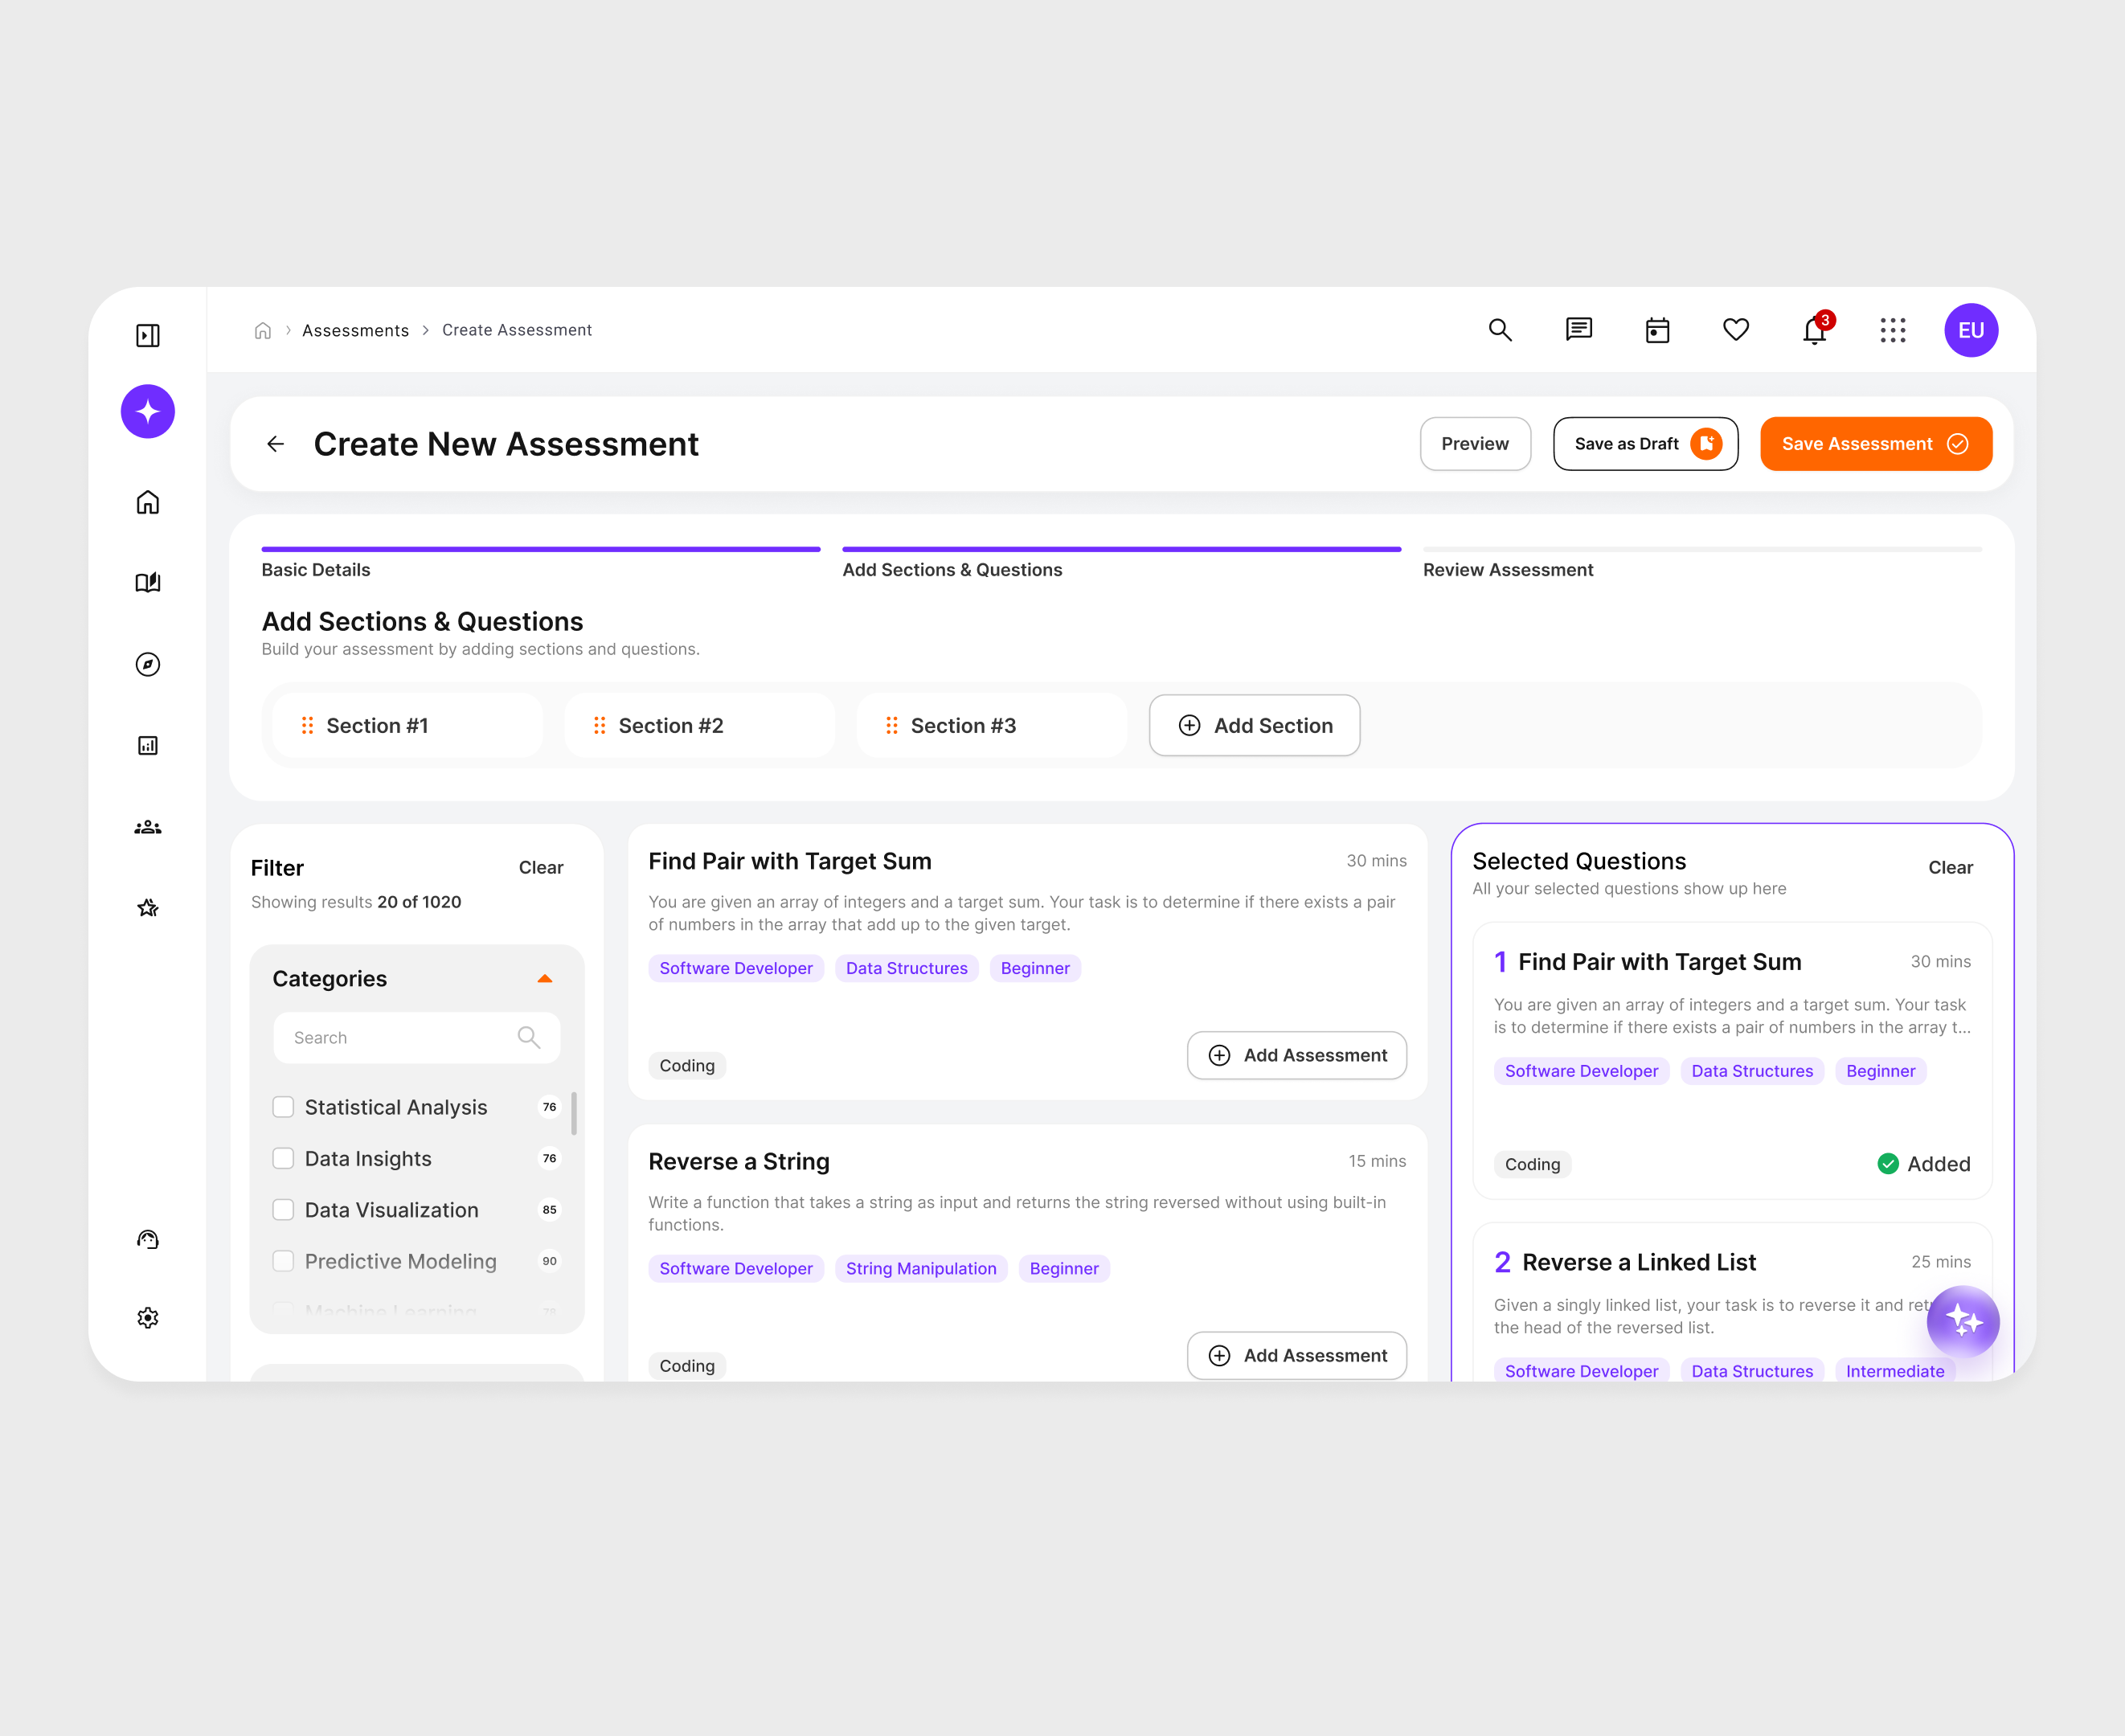The width and height of the screenshot is (2125, 1736).
Task: Collapse the sidebar using the panel icon
Action: (147, 335)
